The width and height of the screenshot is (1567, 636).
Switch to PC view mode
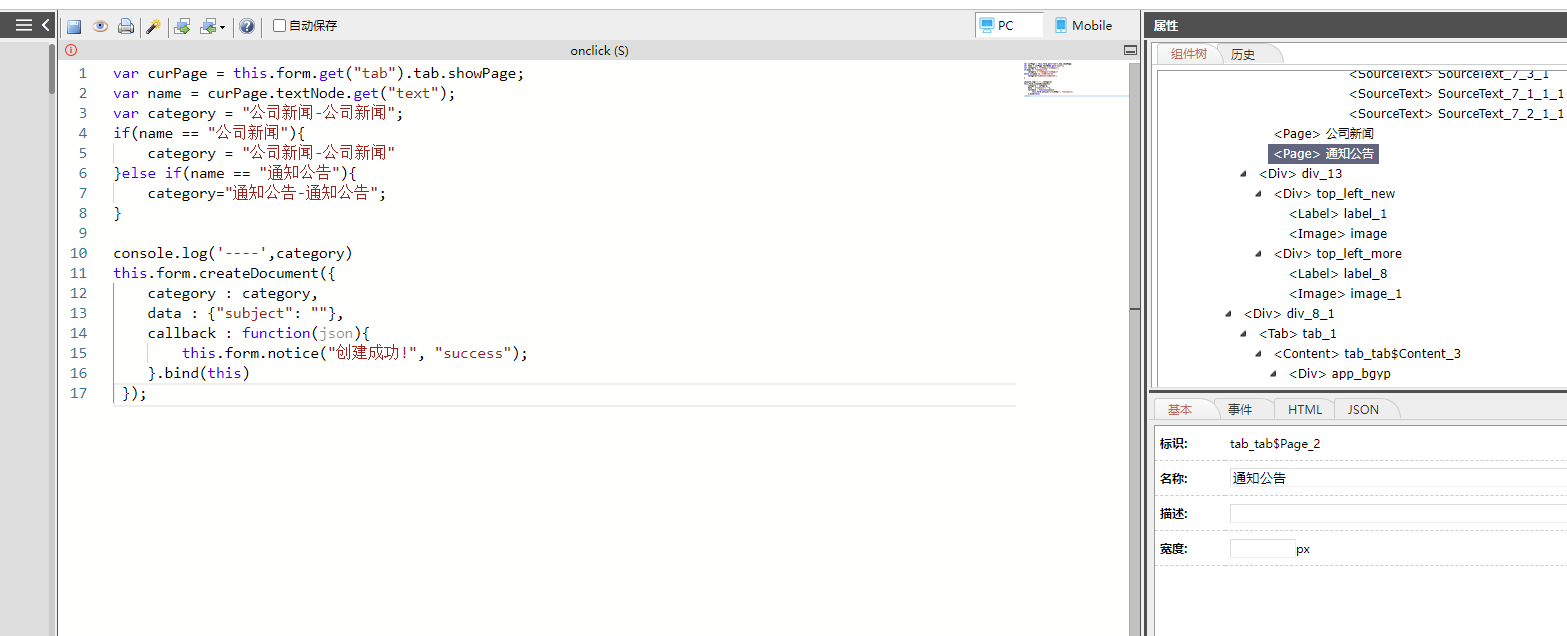click(1009, 25)
